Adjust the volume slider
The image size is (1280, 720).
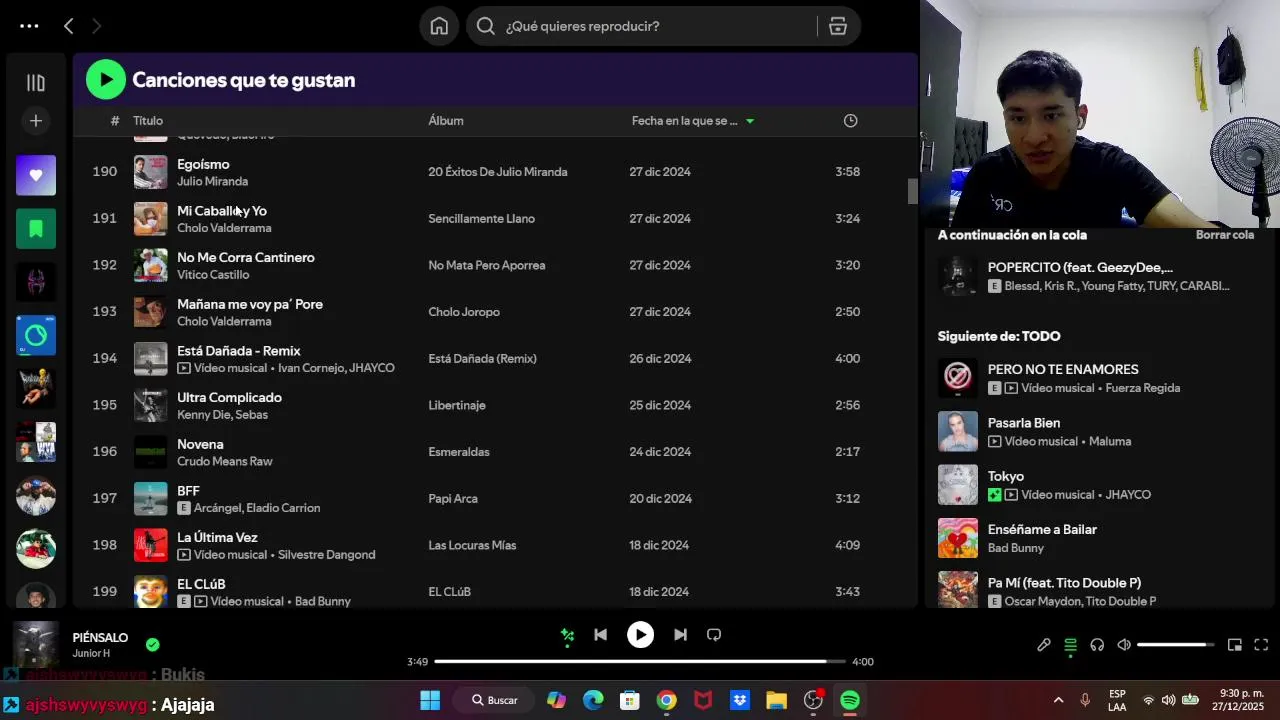pyautogui.click(x=1176, y=645)
